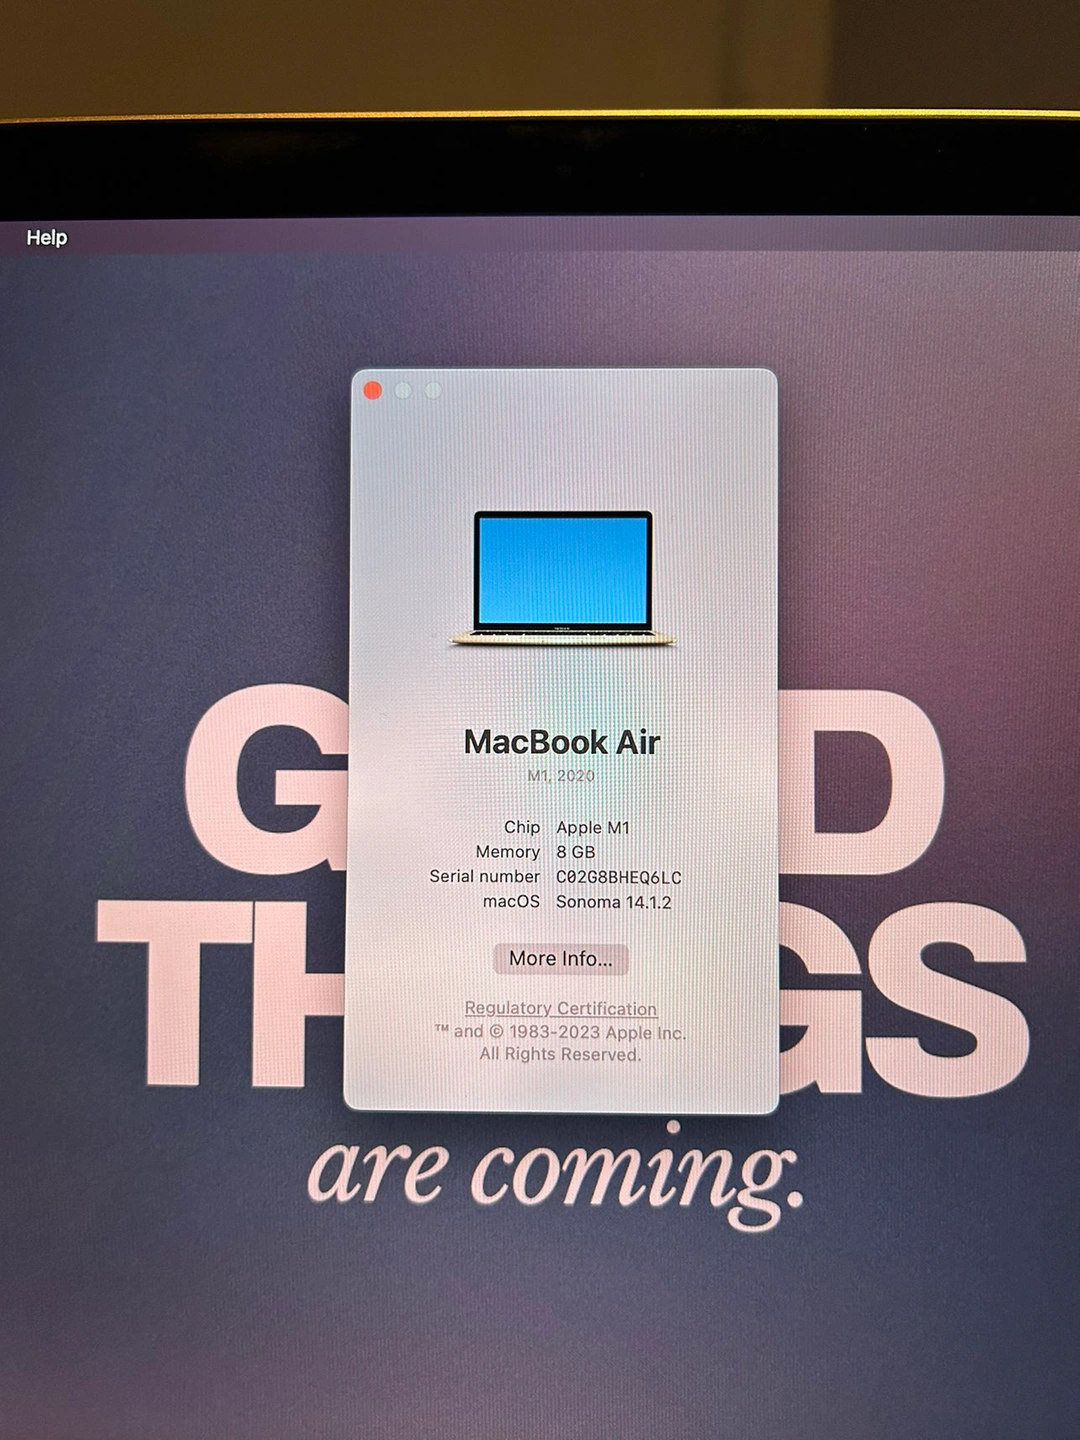Select the serial number C02G8BHEQ6LC
1080x1440 pixels.
619,877
